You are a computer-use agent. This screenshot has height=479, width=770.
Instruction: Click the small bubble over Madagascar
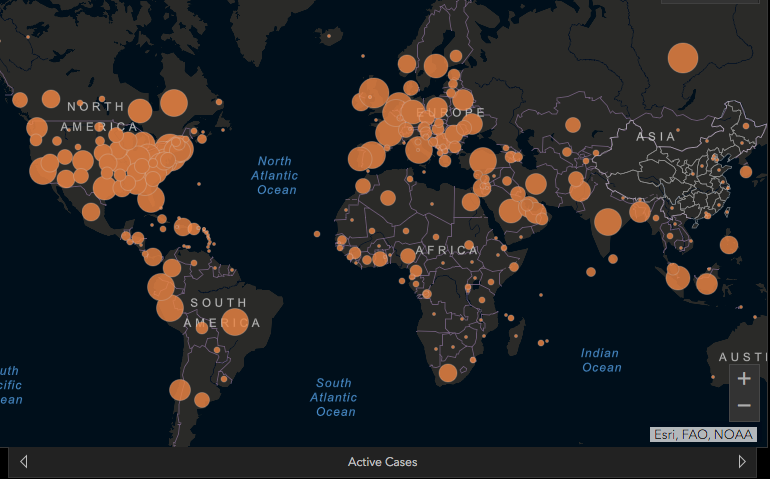pyautogui.click(x=517, y=337)
